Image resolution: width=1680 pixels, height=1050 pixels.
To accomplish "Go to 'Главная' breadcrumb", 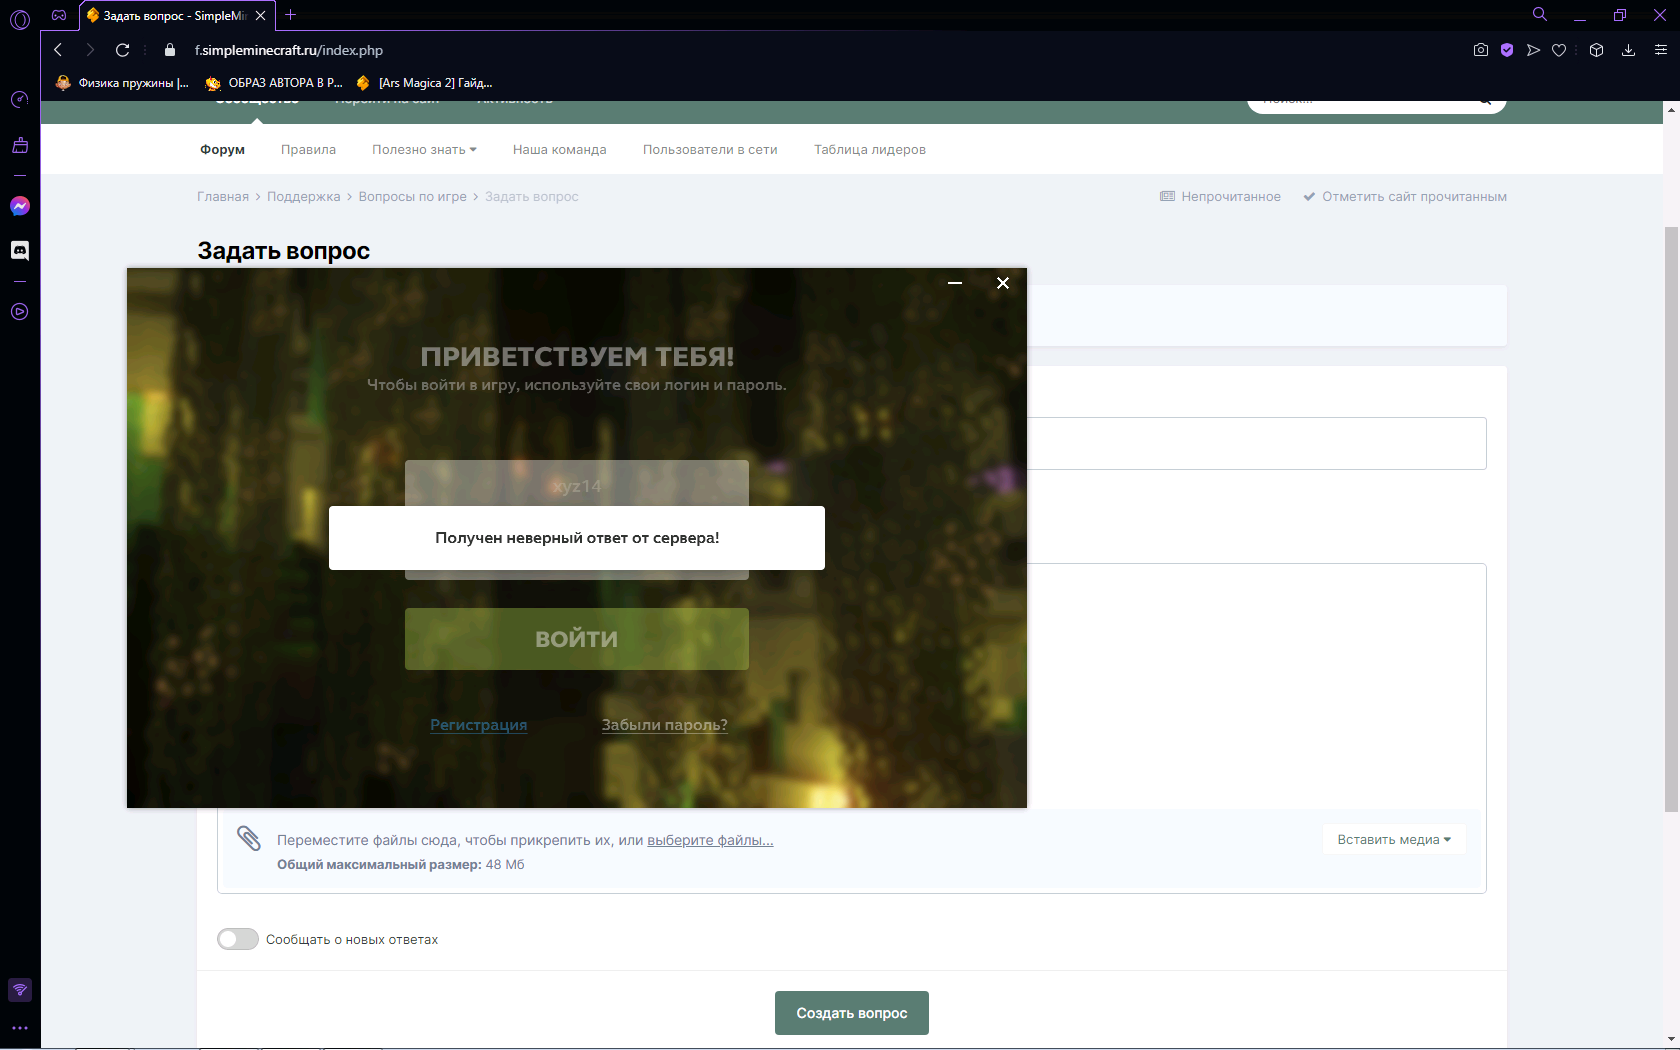I will [x=223, y=197].
